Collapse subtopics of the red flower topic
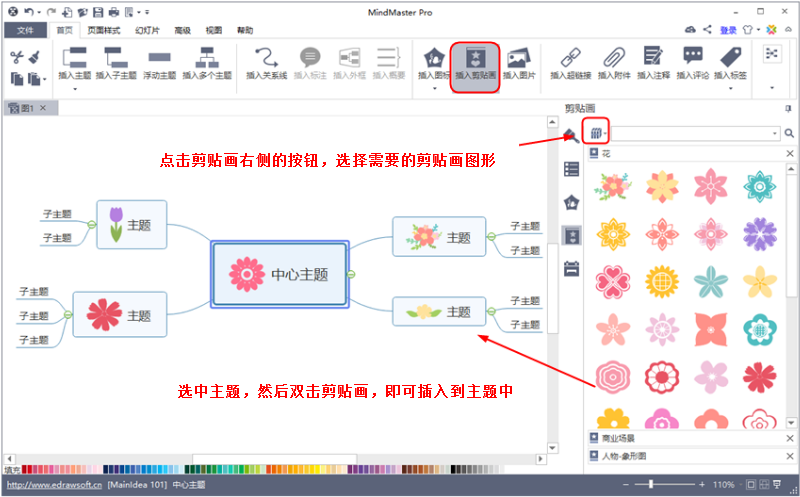This screenshot has height=497, width=800. coord(67,315)
